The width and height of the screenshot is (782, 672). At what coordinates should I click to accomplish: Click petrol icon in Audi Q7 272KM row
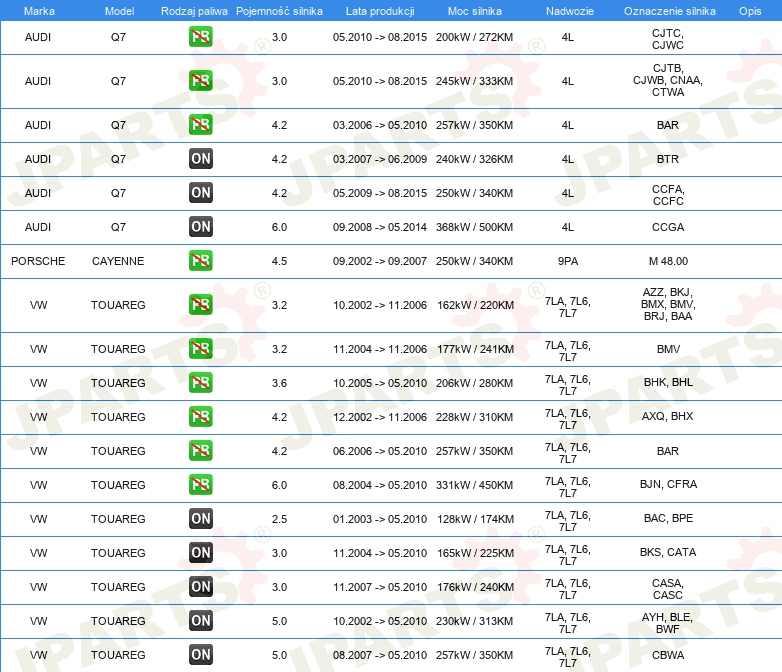200,37
